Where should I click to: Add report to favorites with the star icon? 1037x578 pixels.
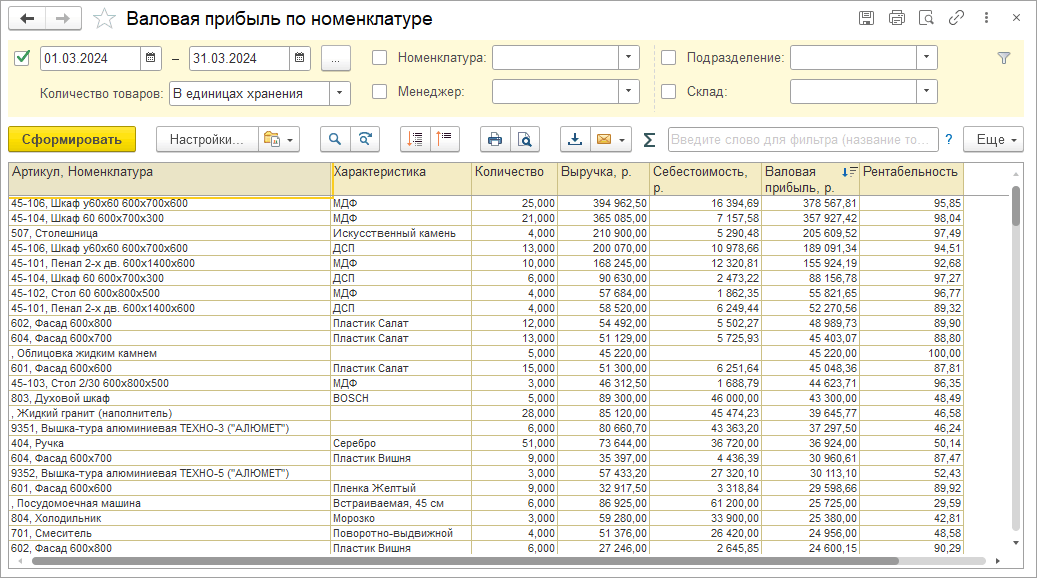click(103, 19)
